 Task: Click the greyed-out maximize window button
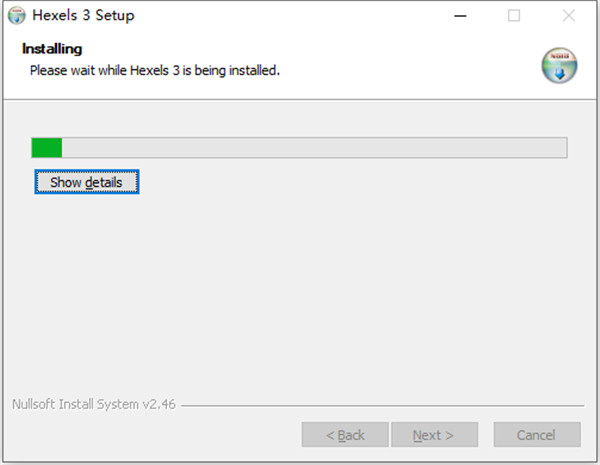point(514,16)
